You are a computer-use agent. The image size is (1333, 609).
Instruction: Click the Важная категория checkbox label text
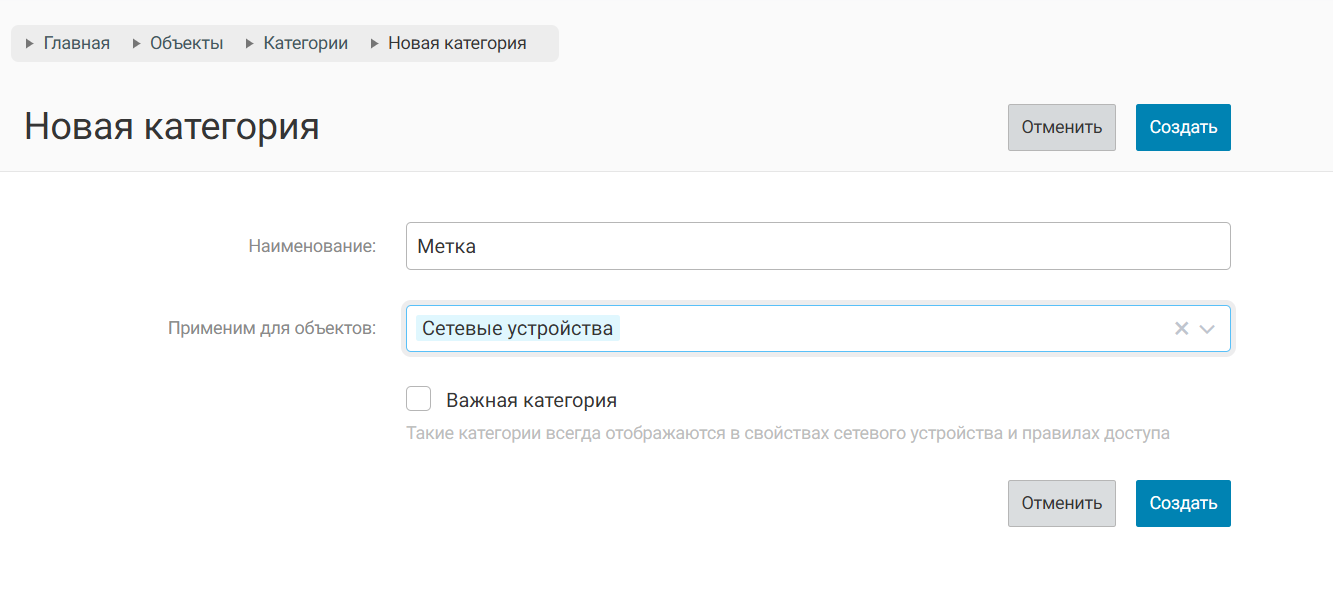531,401
